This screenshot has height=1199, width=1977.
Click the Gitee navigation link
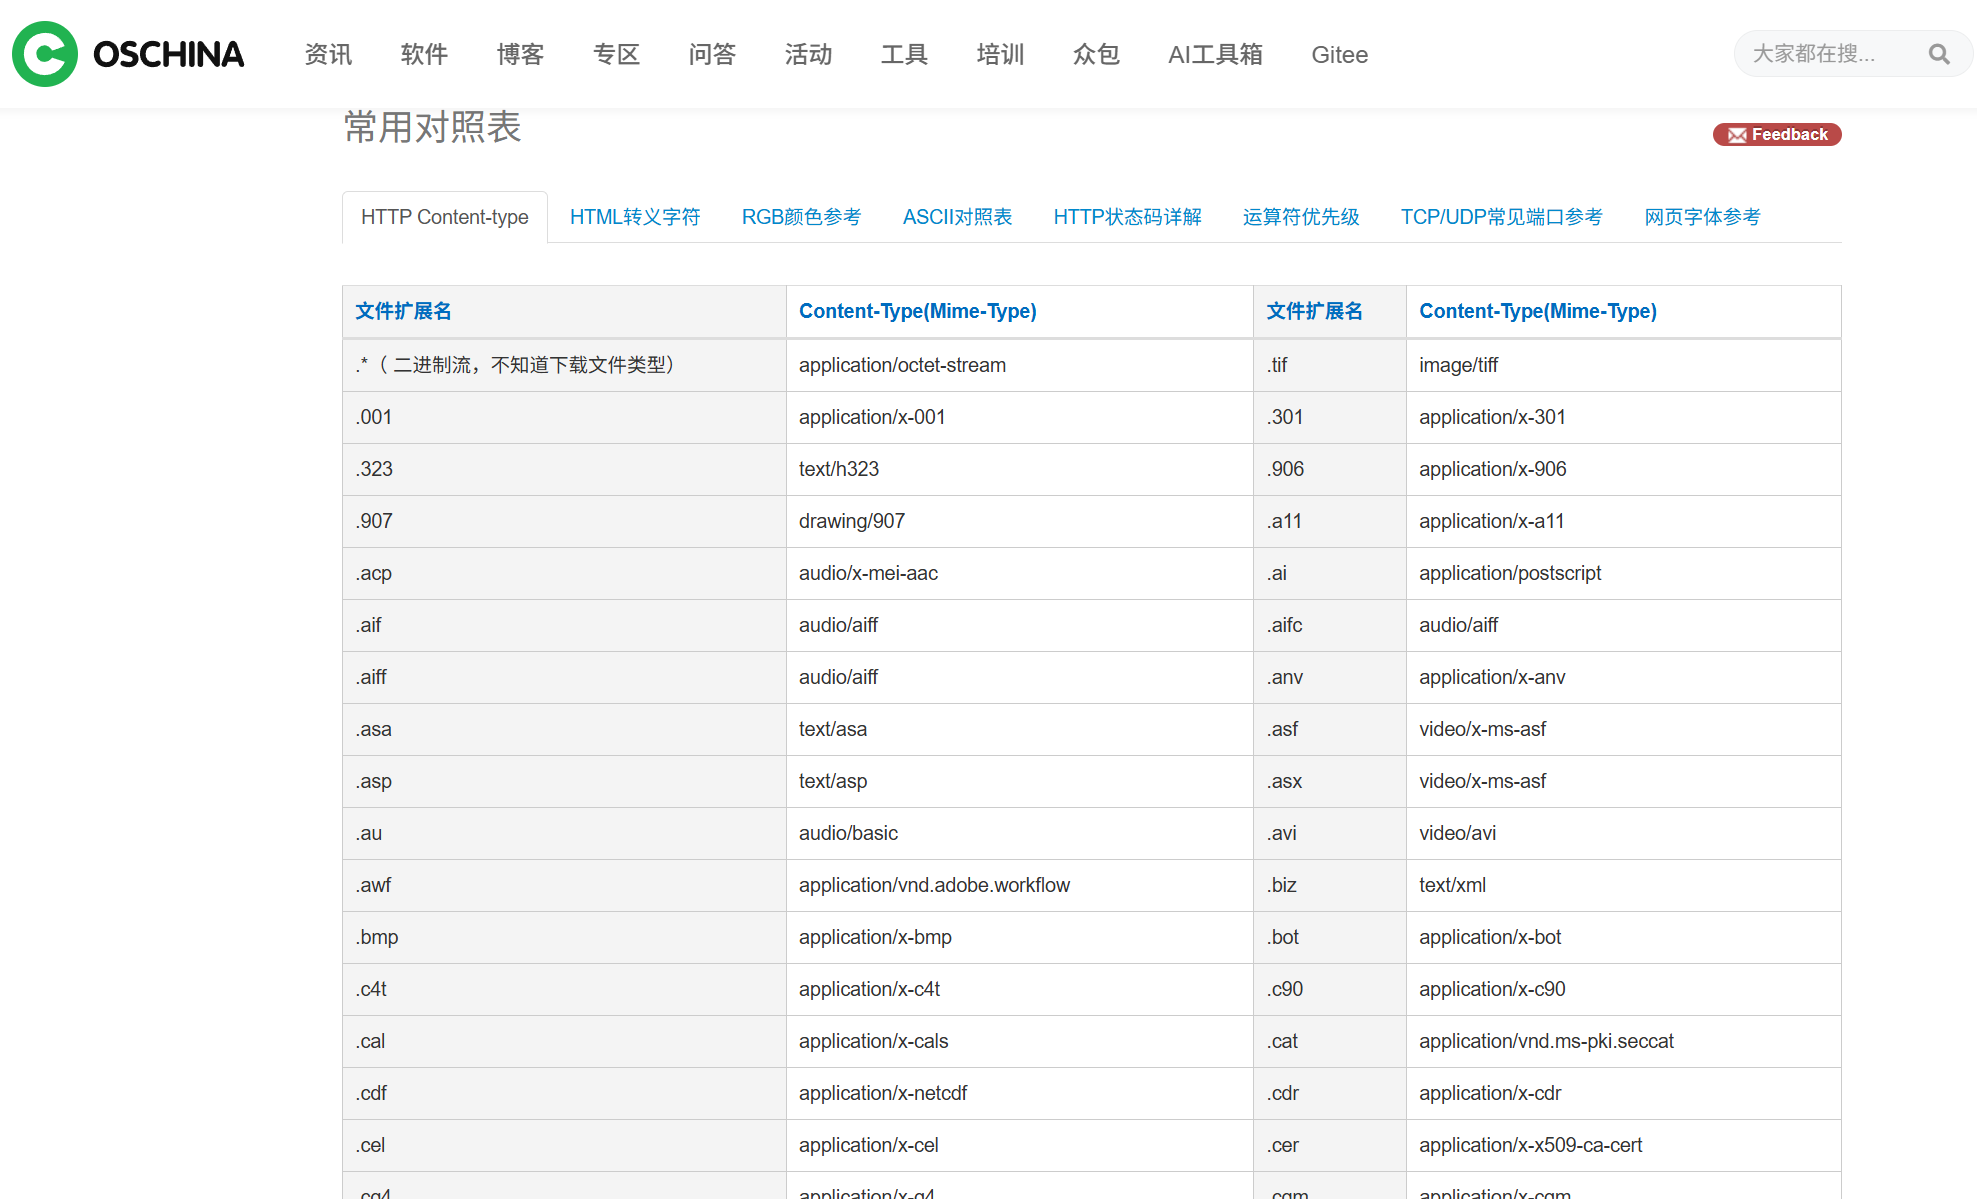tap(1339, 54)
